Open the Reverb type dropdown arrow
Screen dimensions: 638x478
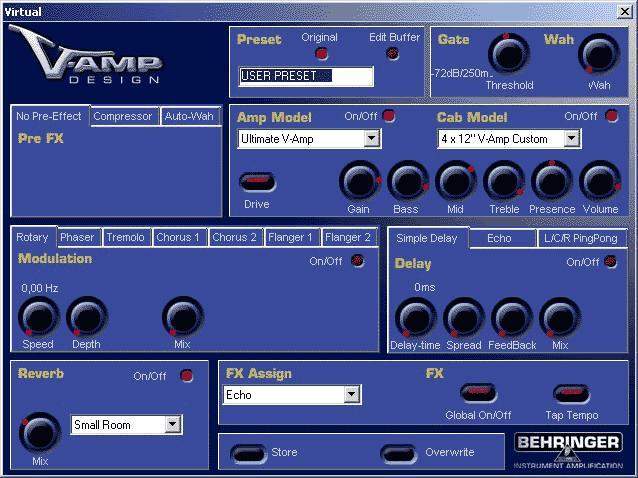click(x=173, y=425)
